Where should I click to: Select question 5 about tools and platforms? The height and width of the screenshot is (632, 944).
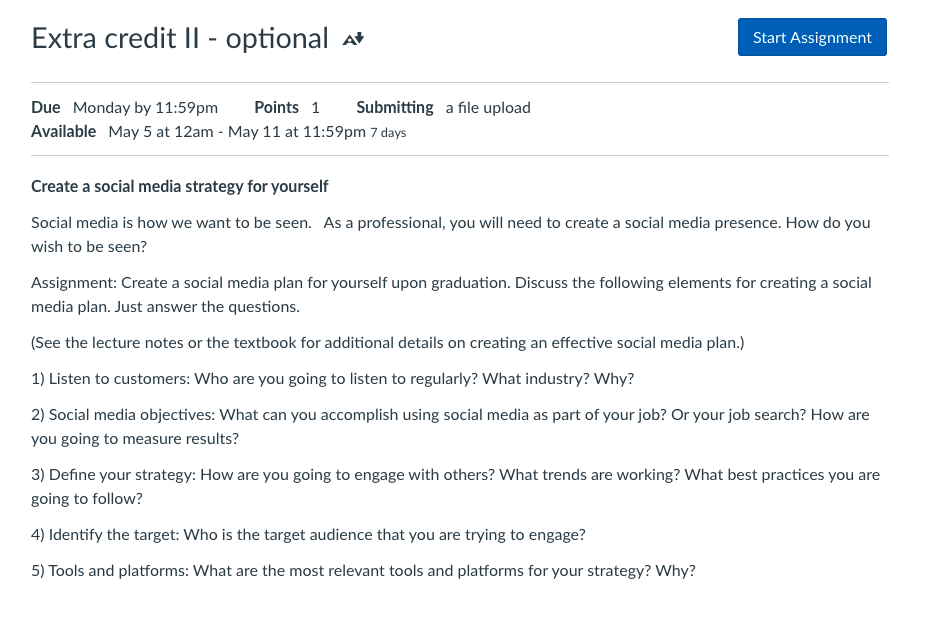(x=363, y=570)
